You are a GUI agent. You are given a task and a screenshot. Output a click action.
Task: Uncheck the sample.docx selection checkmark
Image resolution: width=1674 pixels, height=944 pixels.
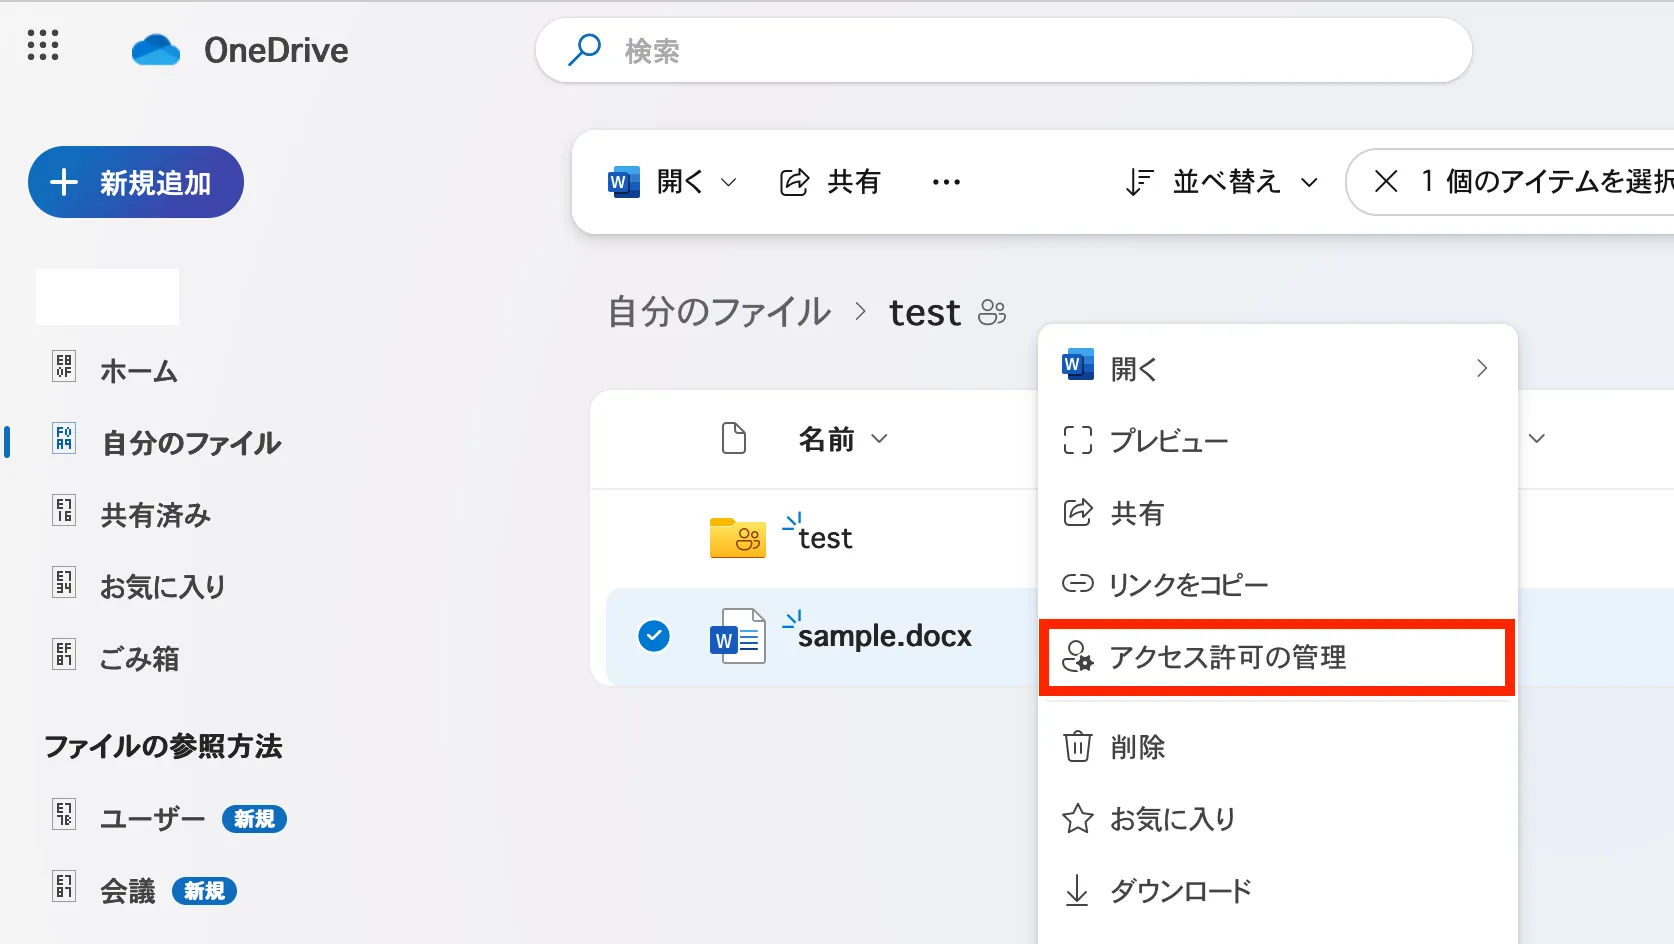click(654, 636)
